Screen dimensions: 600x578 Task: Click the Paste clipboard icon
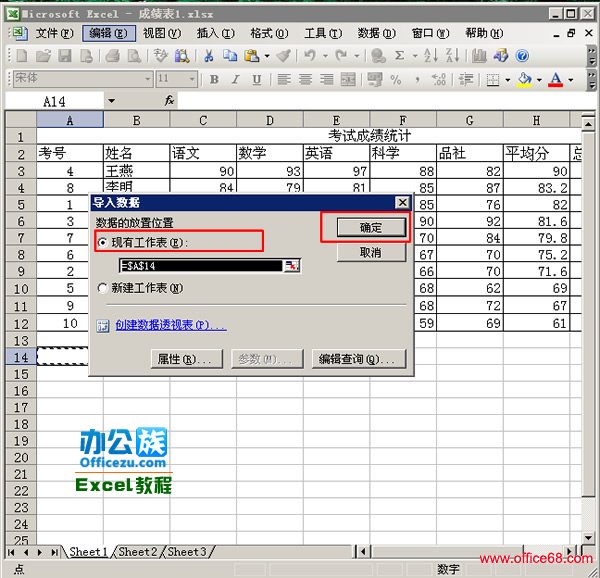[251, 56]
